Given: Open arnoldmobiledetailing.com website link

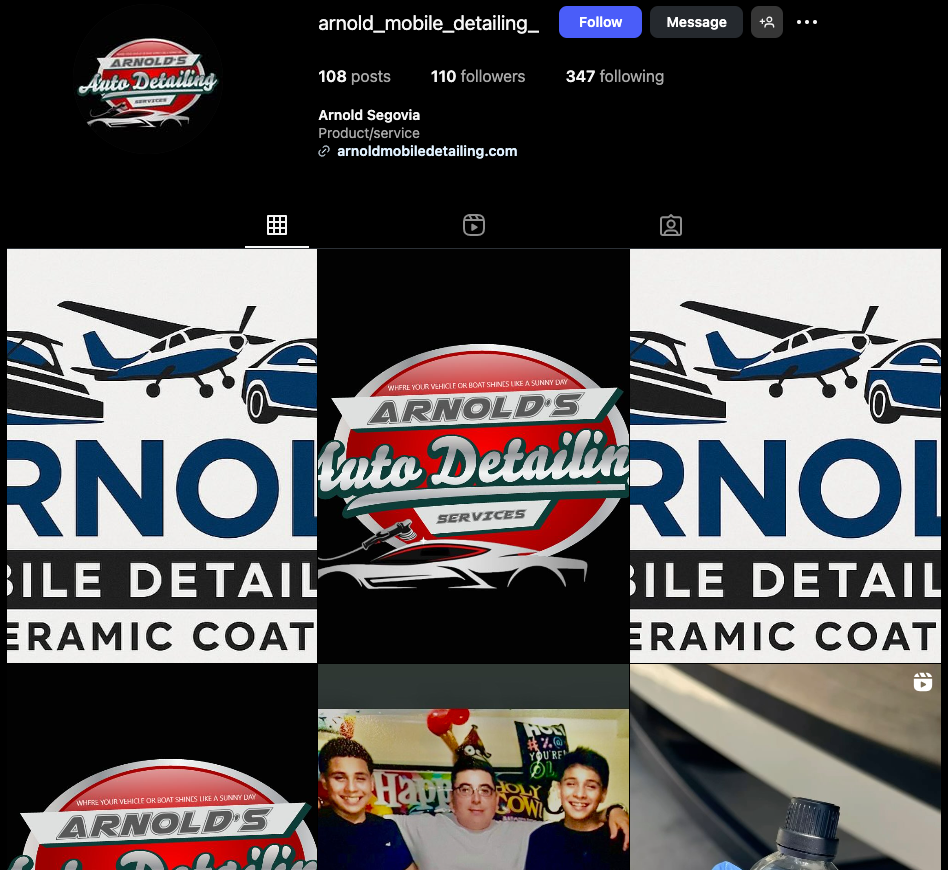Looking at the screenshot, I should 427,151.
